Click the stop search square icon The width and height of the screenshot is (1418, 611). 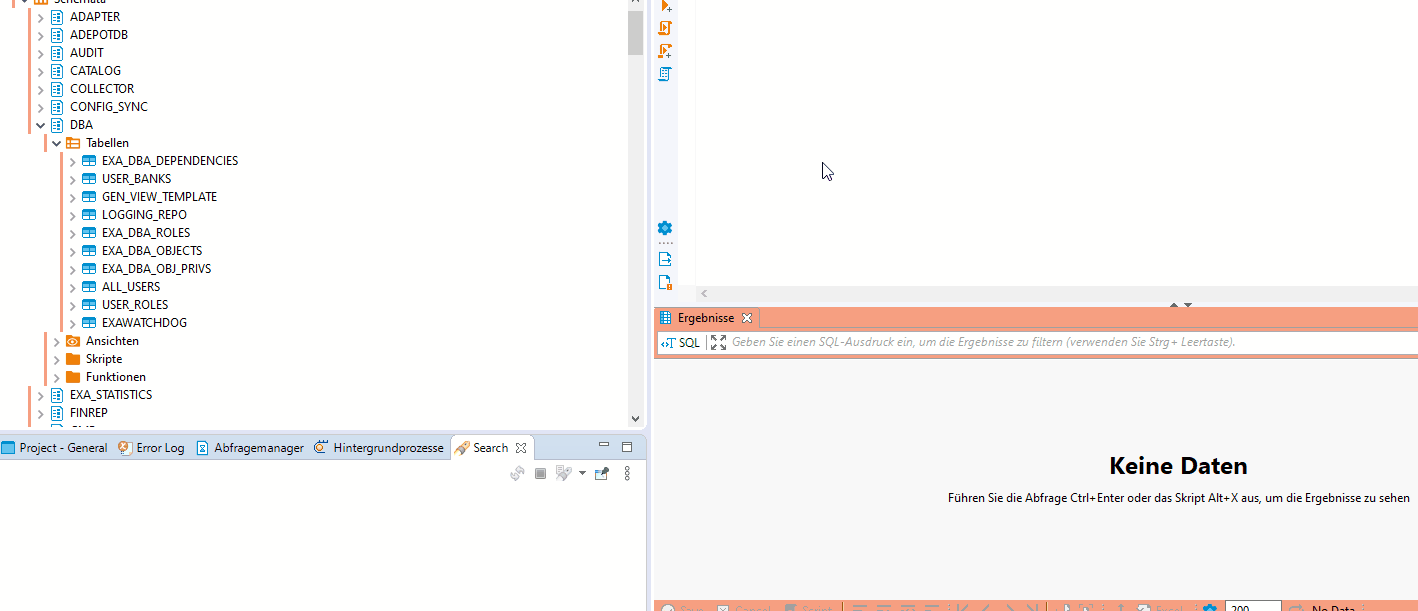click(x=540, y=474)
